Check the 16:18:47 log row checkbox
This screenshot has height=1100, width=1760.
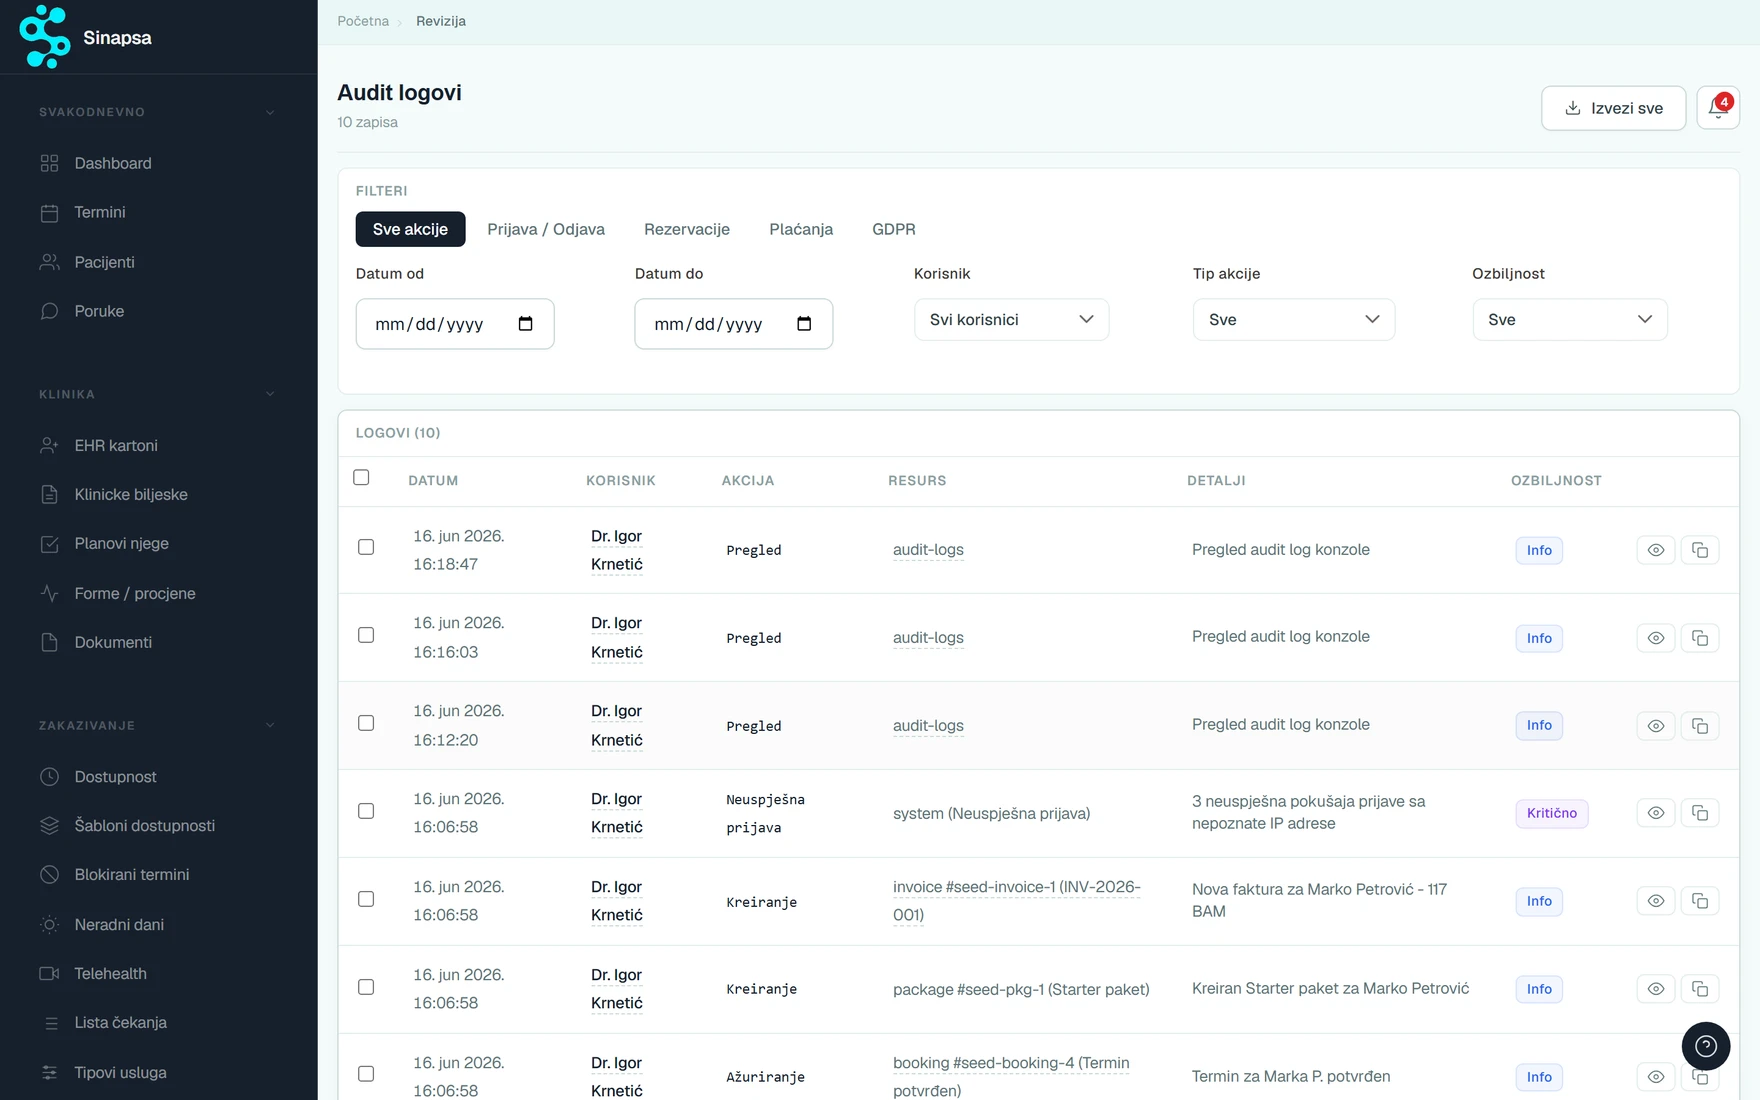coord(366,547)
